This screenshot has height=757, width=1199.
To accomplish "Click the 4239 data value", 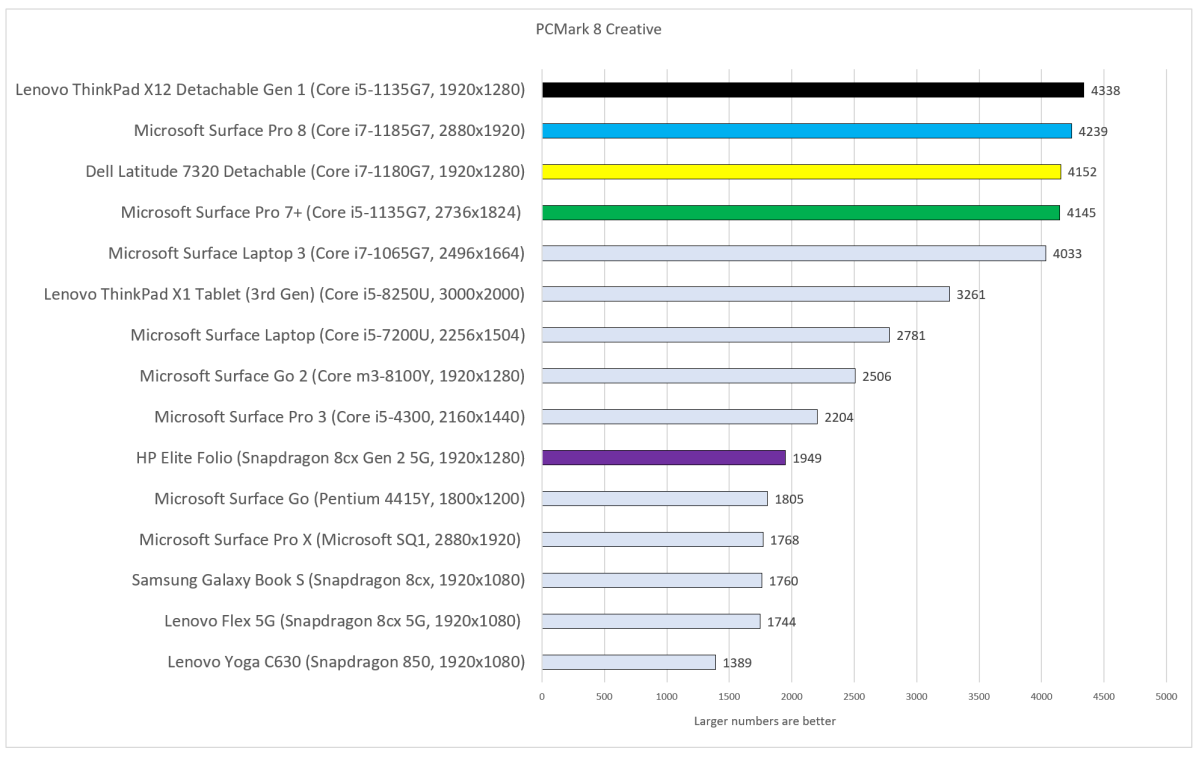I will 1093,132.
